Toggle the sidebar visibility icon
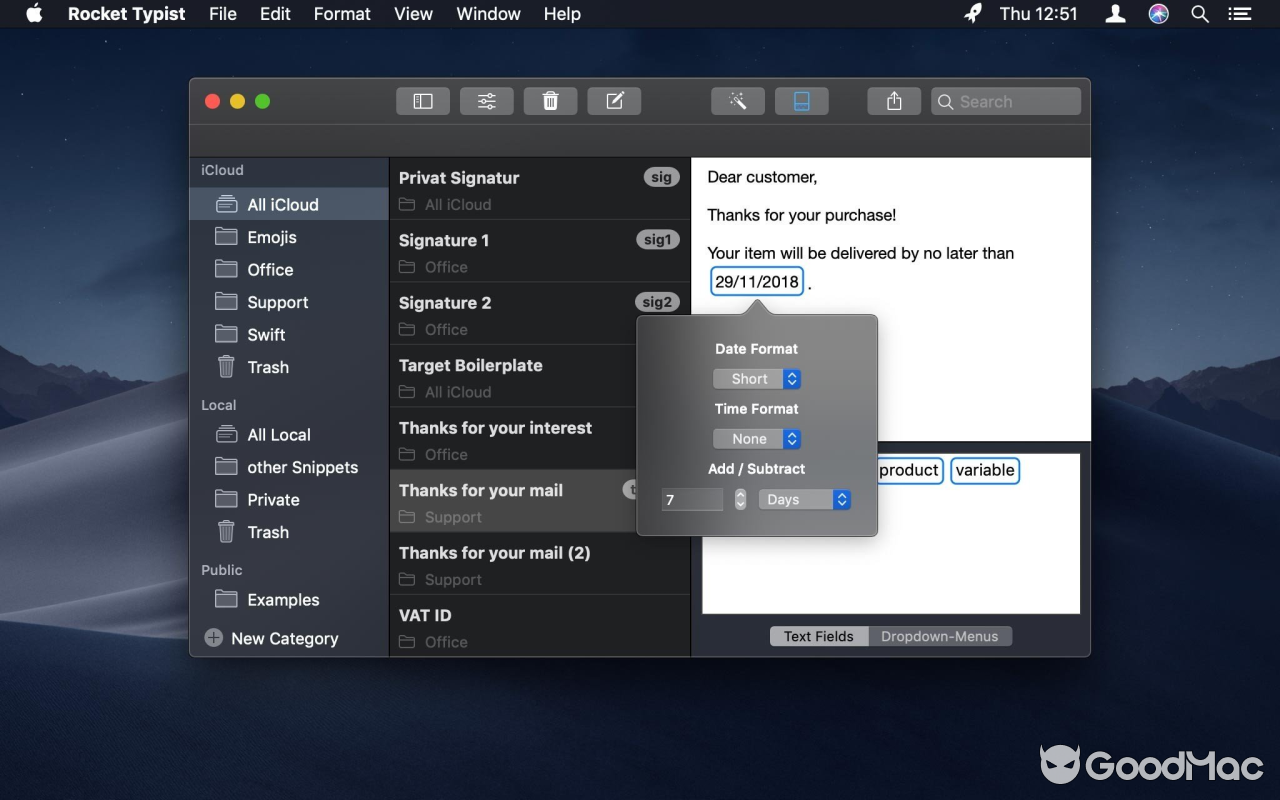Screen dimensions: 1280x800 (422, 100)
